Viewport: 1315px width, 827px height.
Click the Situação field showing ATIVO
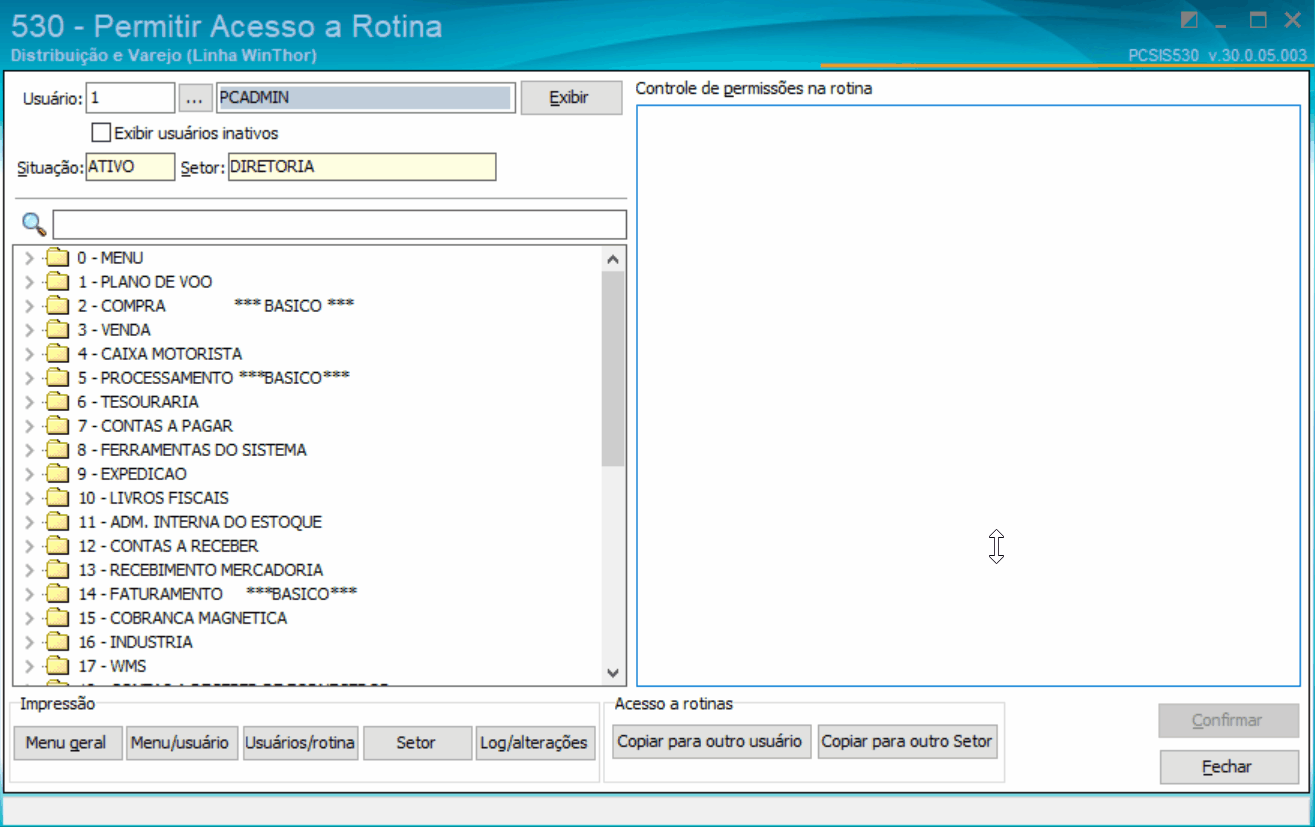130,167
